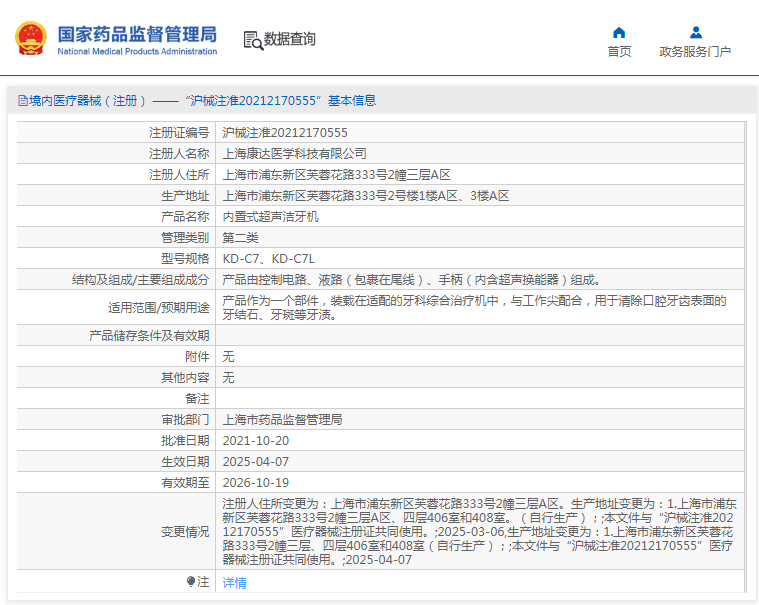Select effective date 2025-04-07 cell
759x605 pixels.
click(x=256, y=462)
